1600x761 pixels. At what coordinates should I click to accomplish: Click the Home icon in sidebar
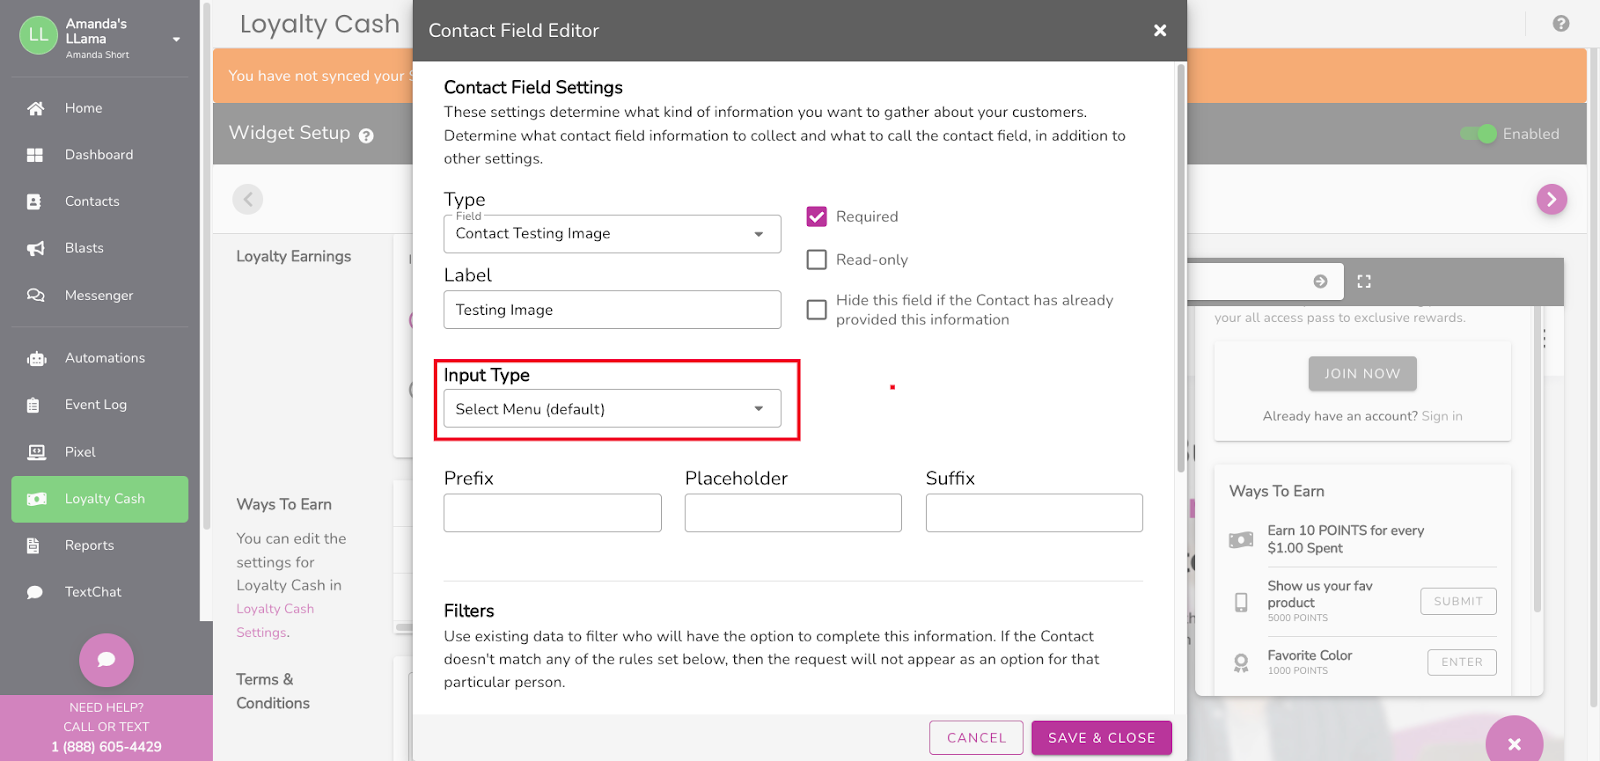[35, 108]
